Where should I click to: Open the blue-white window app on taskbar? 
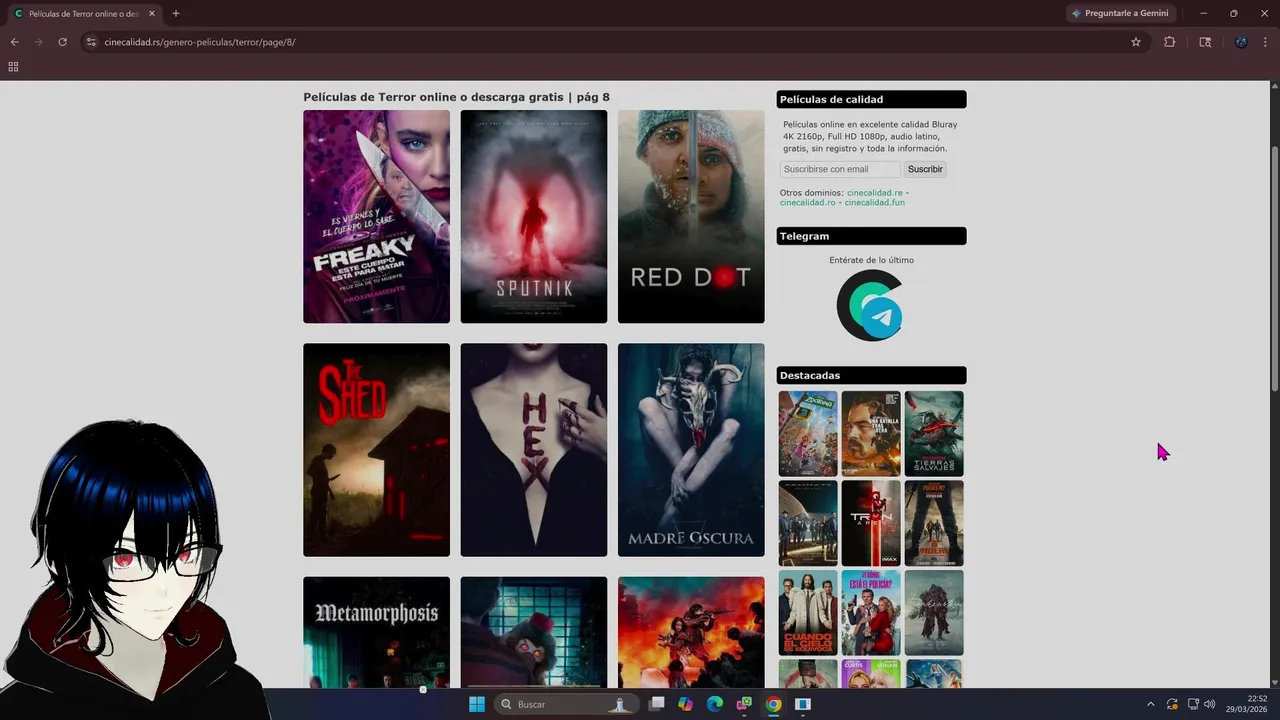[802, 704]
